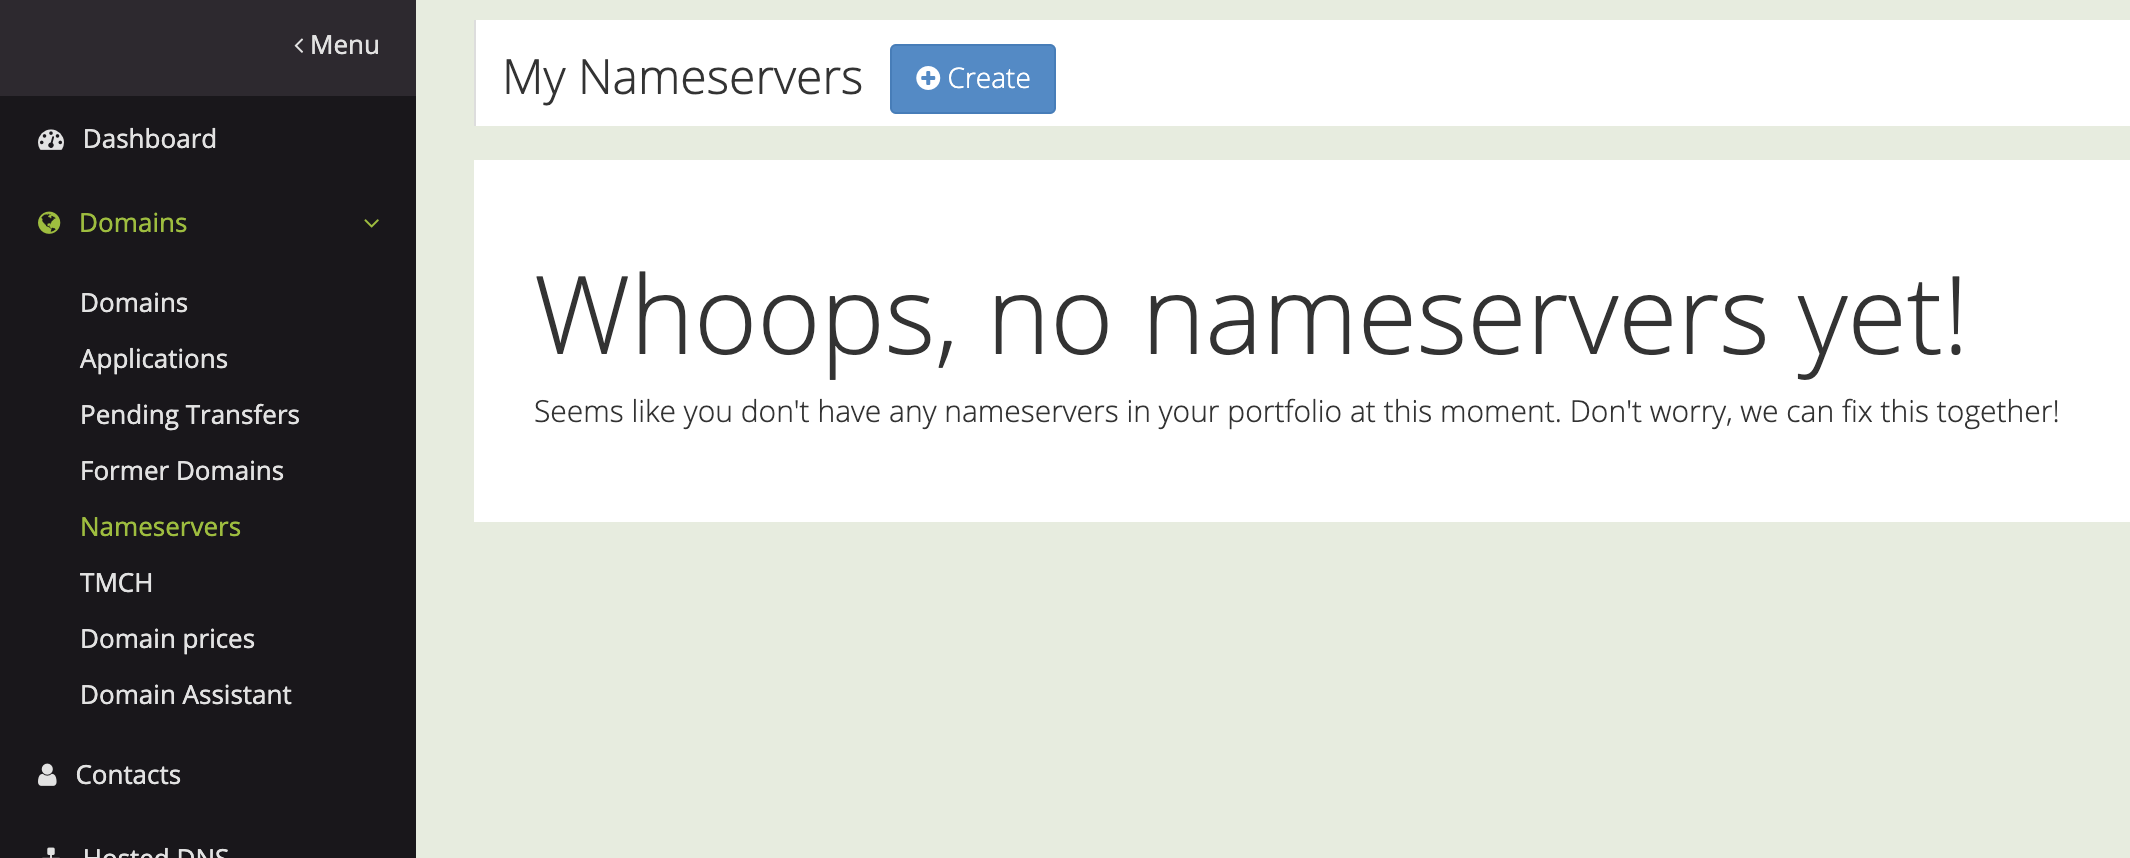Collapse the Domains section using its chevron
This screenshot has height=858, width=2130.
[x=372, y=223]
